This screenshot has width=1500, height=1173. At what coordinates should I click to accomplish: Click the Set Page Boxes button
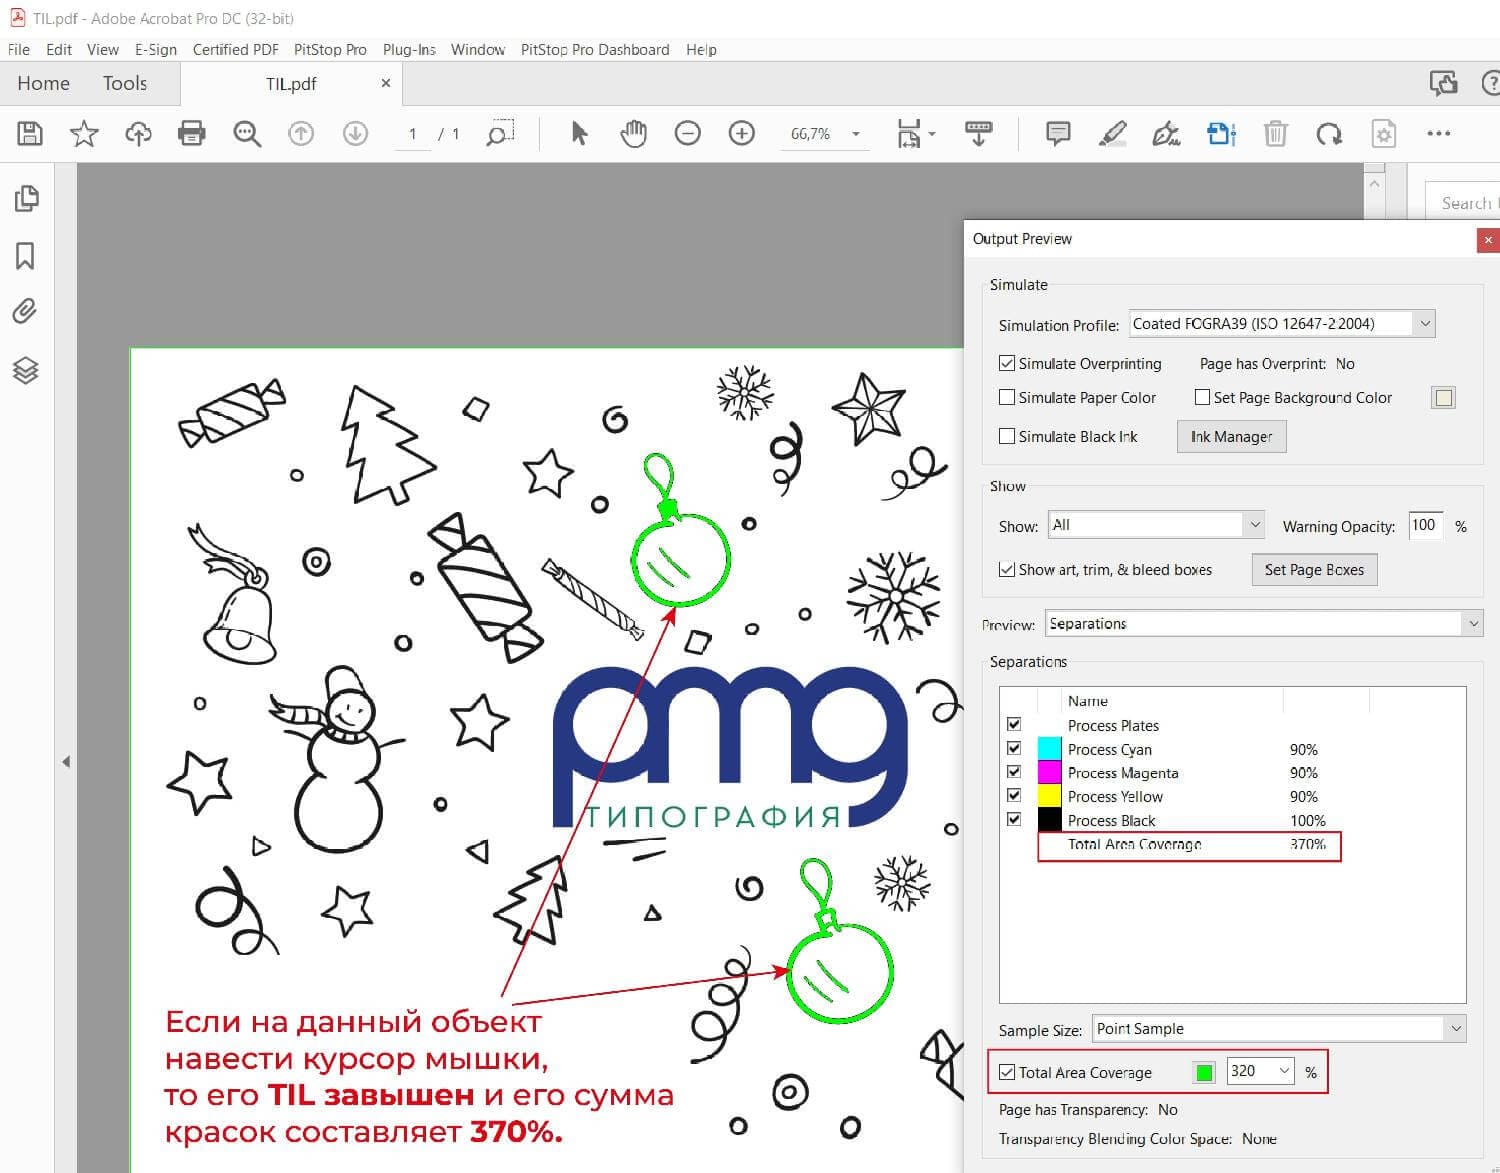1314,569
